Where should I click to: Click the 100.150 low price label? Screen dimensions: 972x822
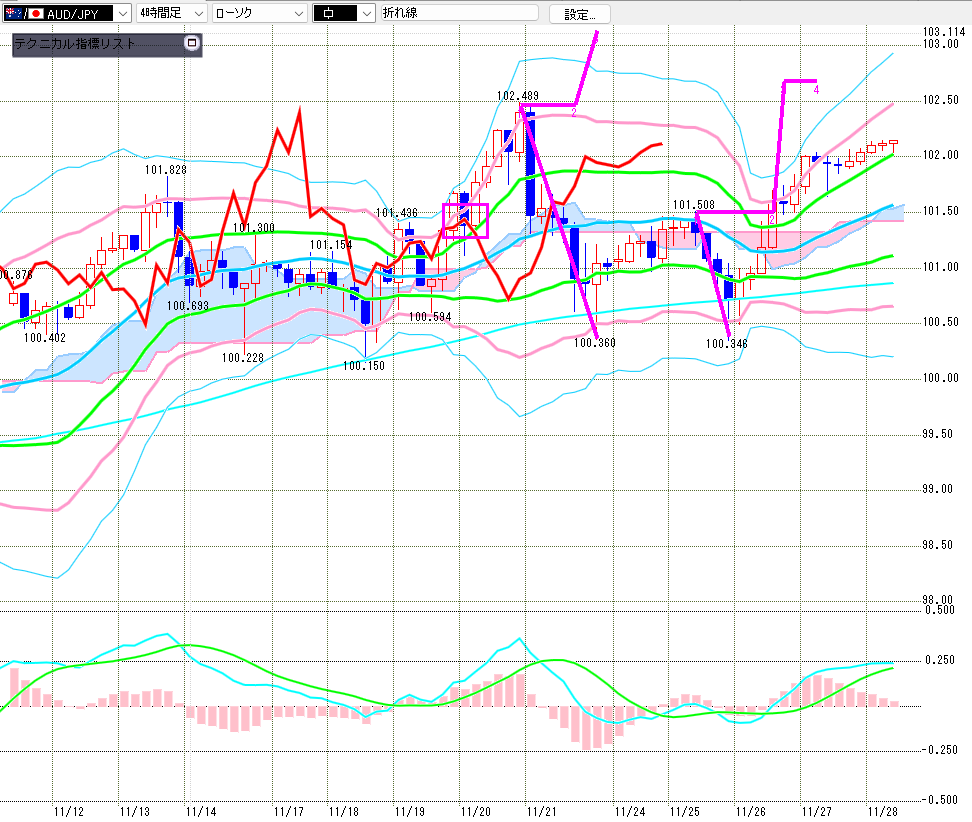(x=364, y=366)
